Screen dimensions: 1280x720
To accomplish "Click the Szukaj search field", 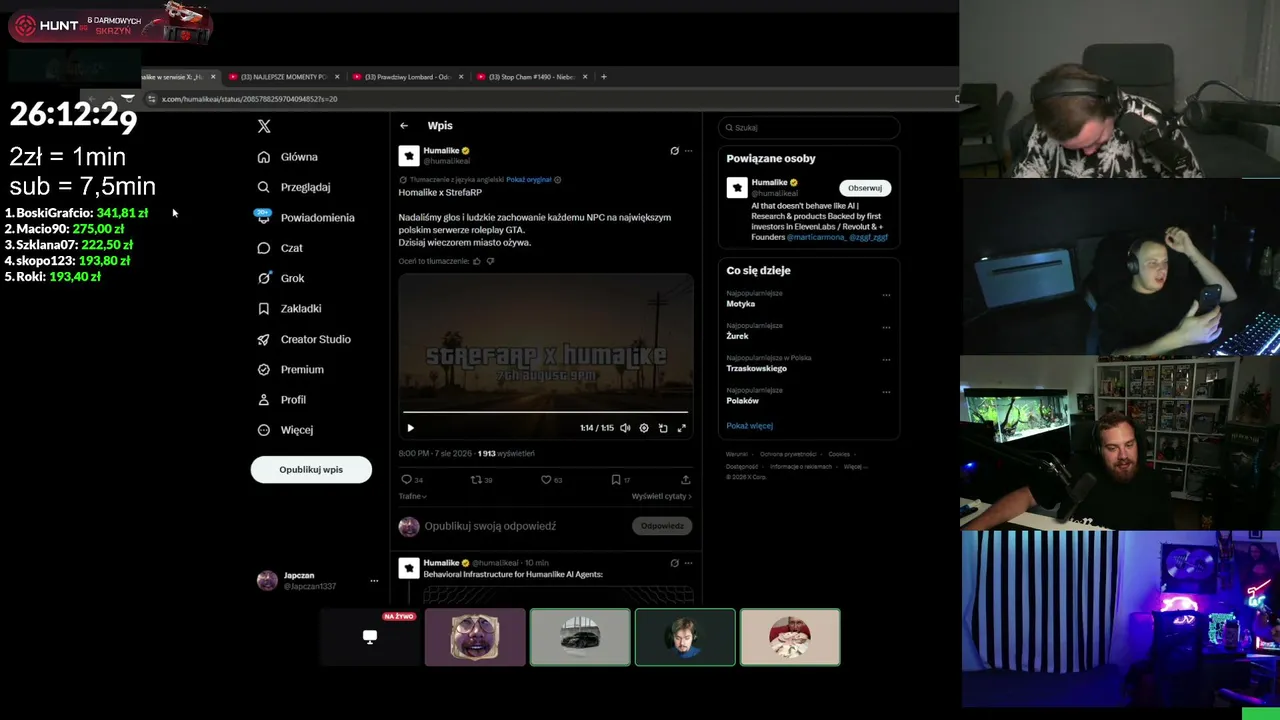I will (x=809, y=127).
